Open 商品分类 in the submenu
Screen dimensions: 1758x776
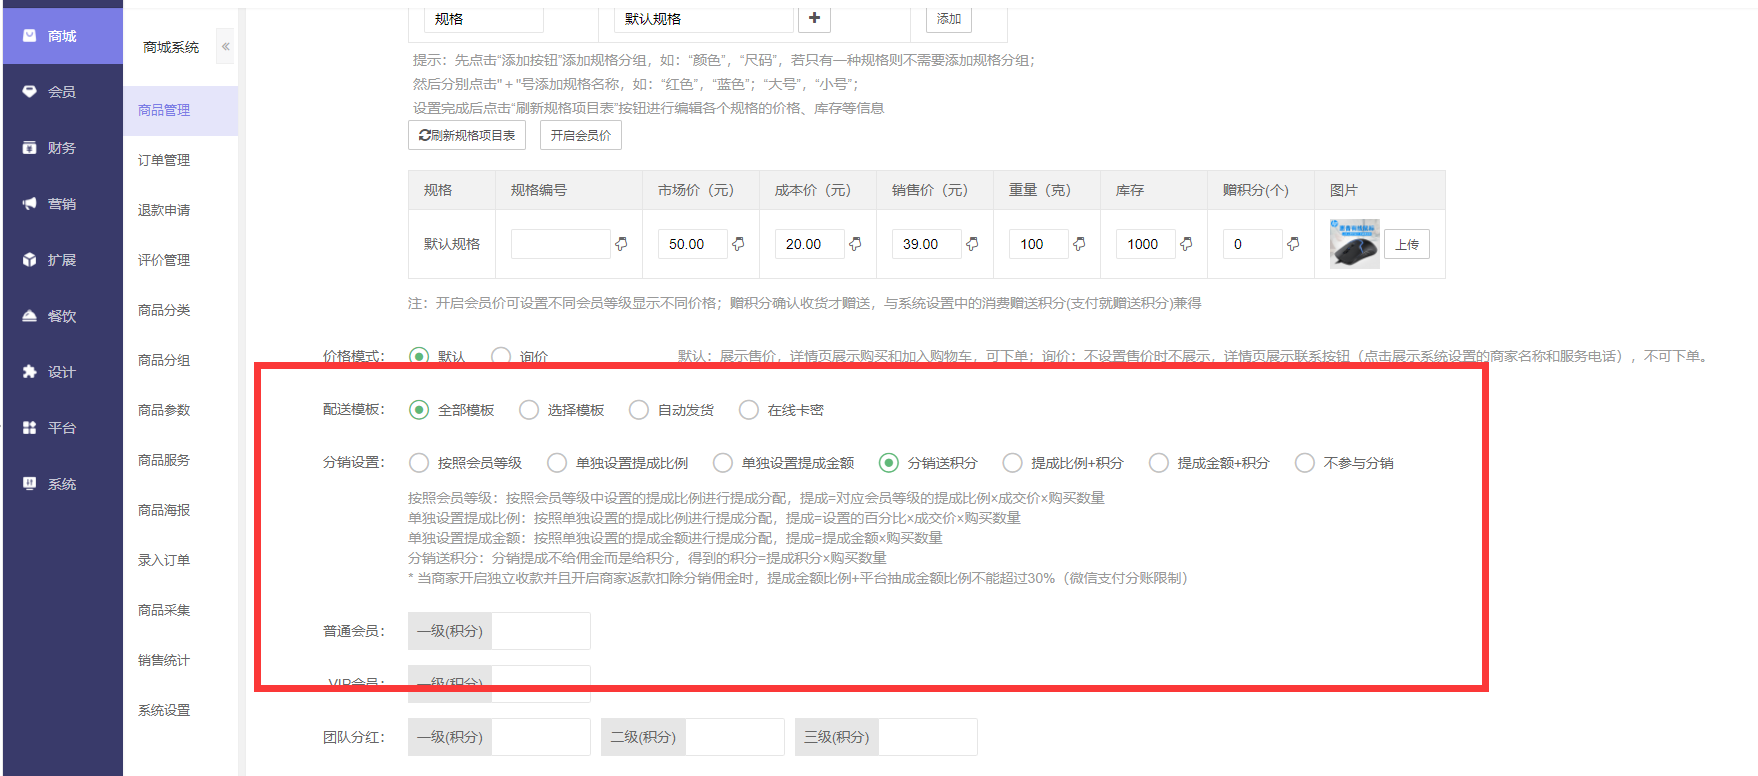click(x=164, y=310)
